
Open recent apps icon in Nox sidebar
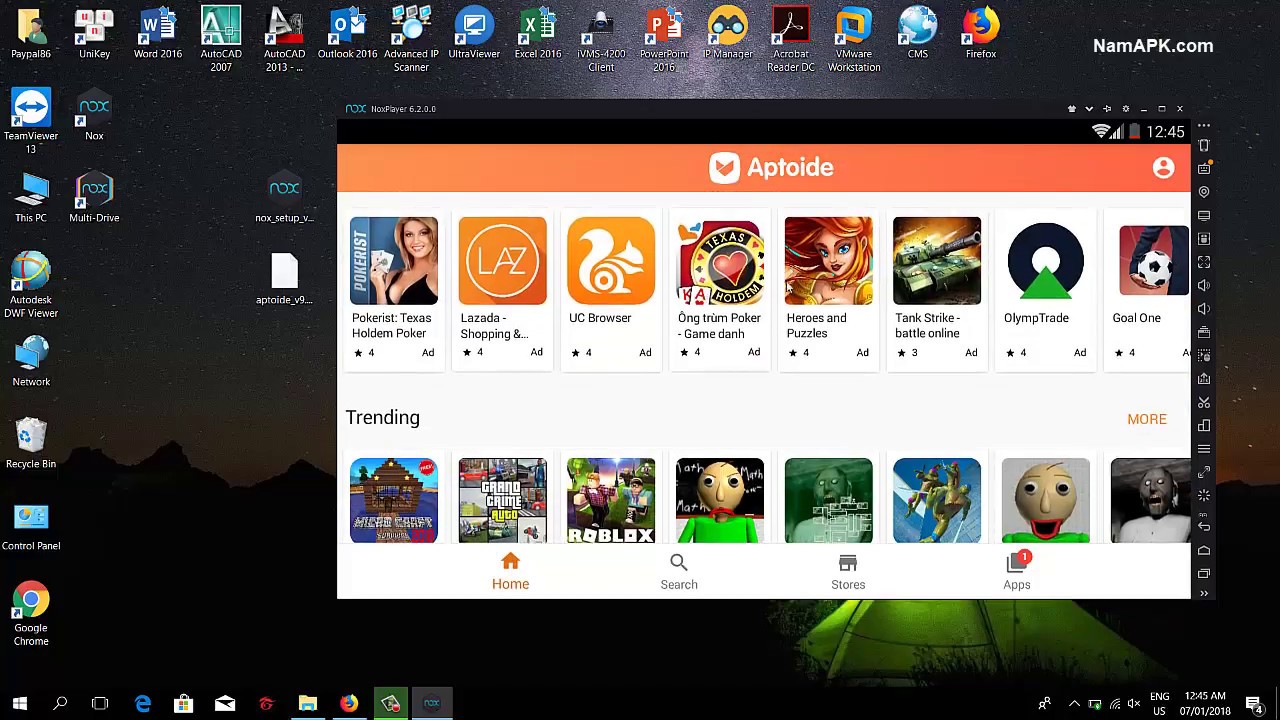click(x=1204, y=573)
